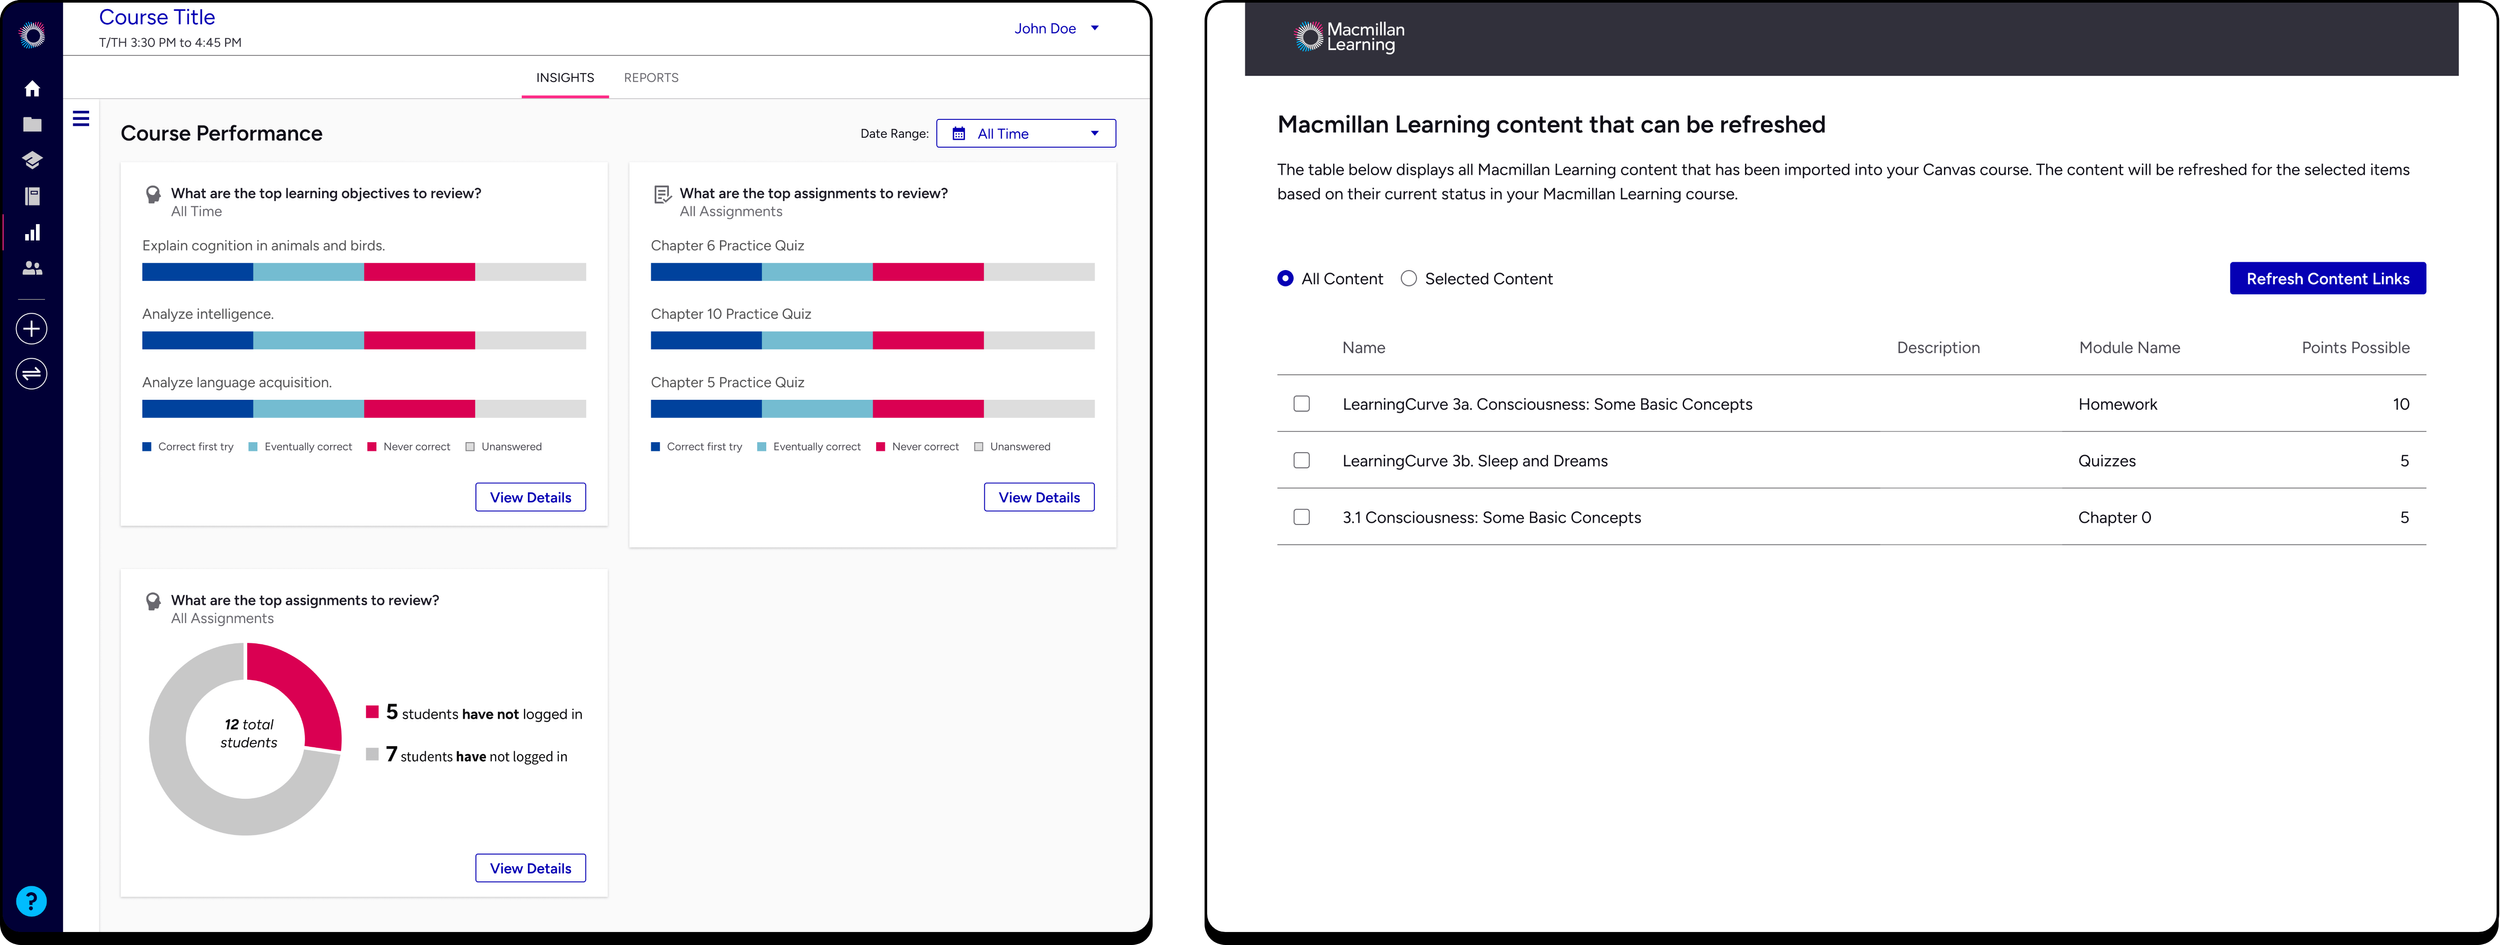The height and width of the screenshot is (945, 2500).
Task: View Details for top assignments bar card
Action: [x=1039, y=497]
